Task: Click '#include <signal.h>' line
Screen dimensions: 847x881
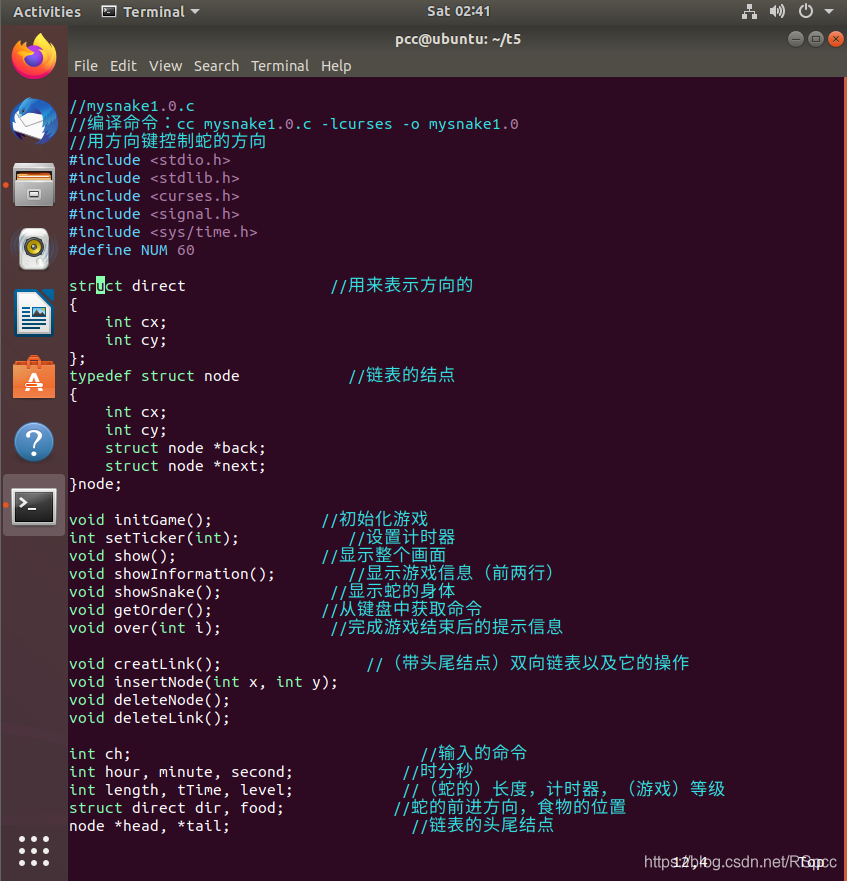Action: (154, 214)
